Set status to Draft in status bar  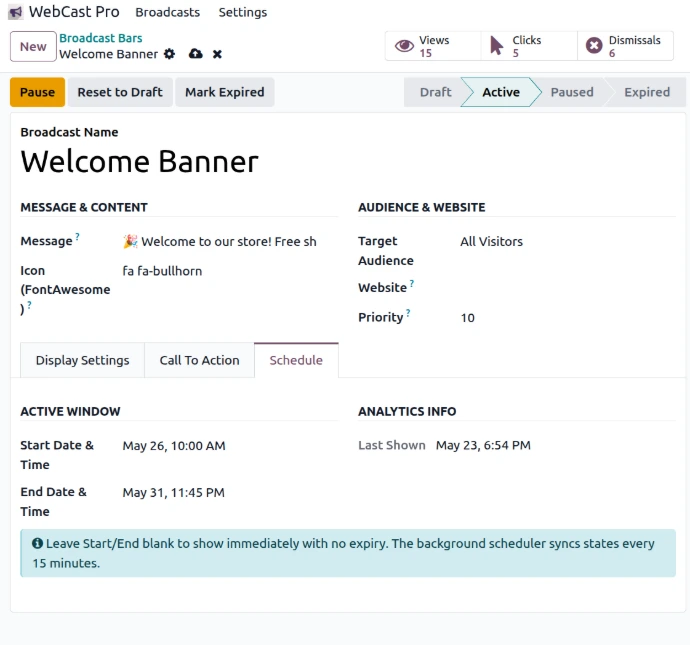click(435, 92)
